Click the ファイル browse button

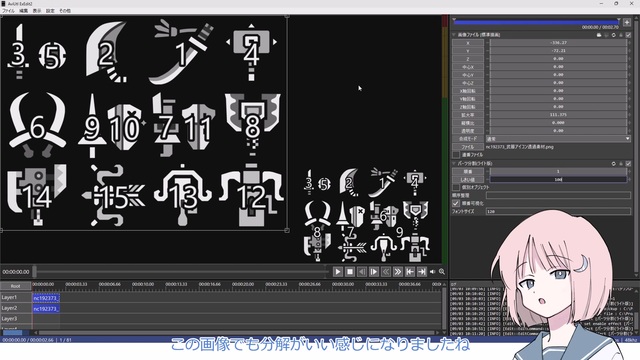point(468,147)
